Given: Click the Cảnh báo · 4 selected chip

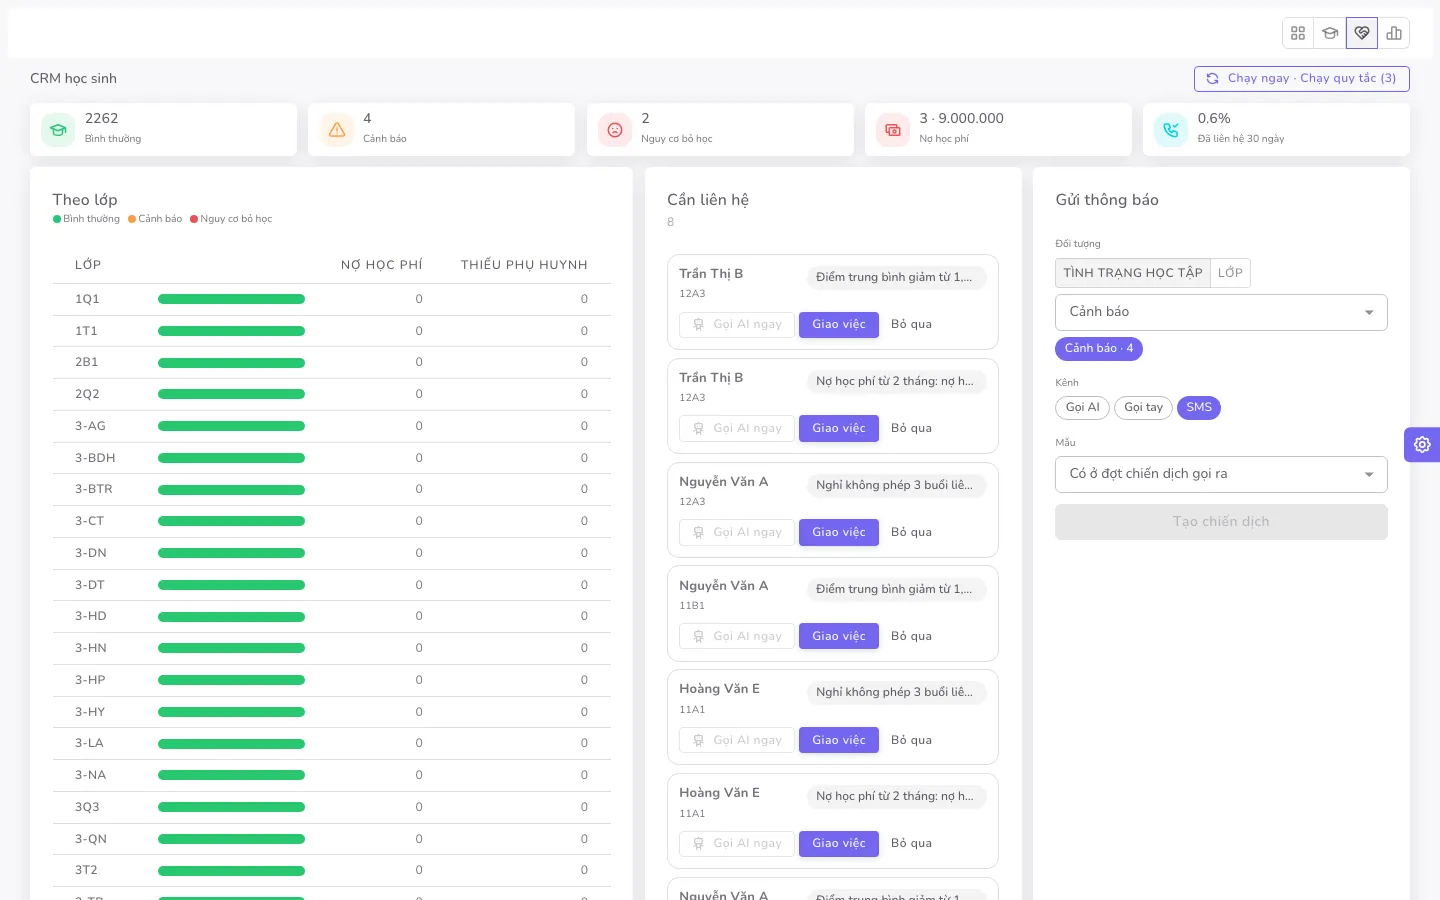Looking at the screenshot, I should tap(1099, 349).
